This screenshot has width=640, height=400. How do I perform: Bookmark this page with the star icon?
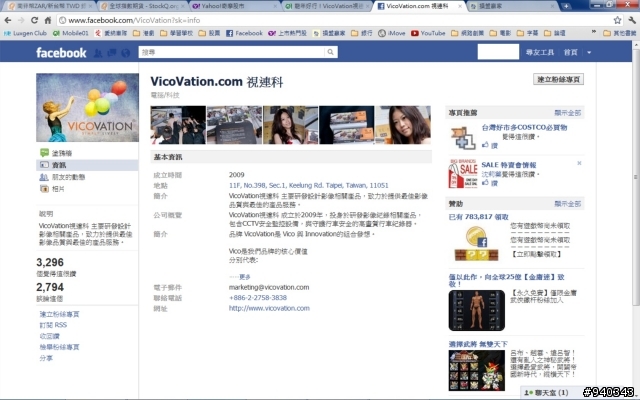617,20
